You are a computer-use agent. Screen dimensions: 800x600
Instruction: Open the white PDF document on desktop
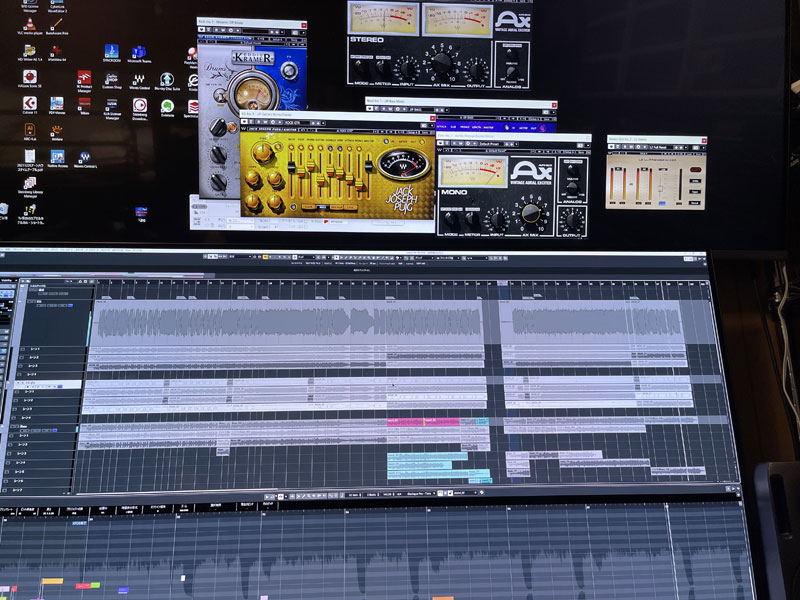click(30, 159)
